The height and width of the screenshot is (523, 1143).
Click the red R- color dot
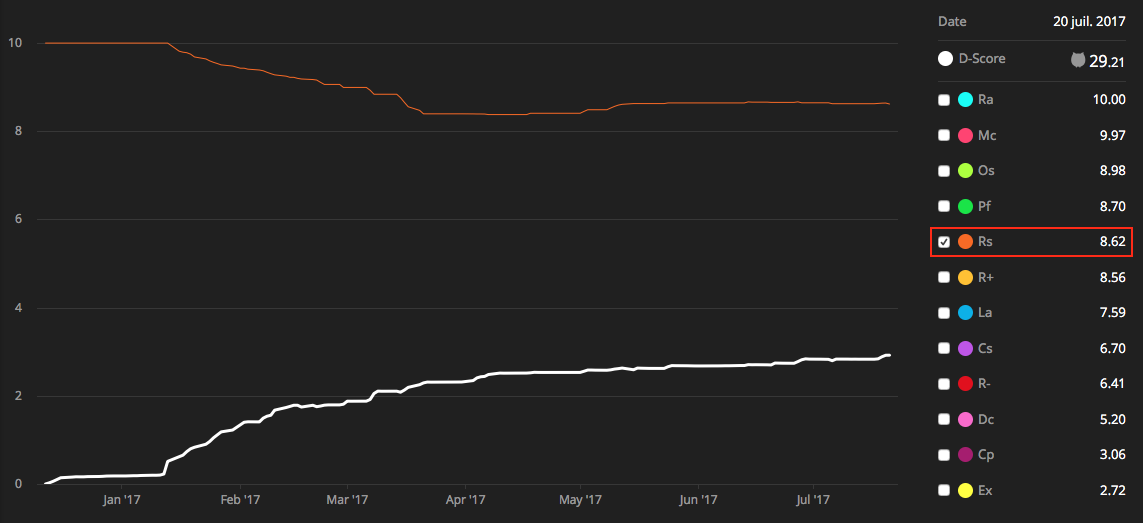966,384
